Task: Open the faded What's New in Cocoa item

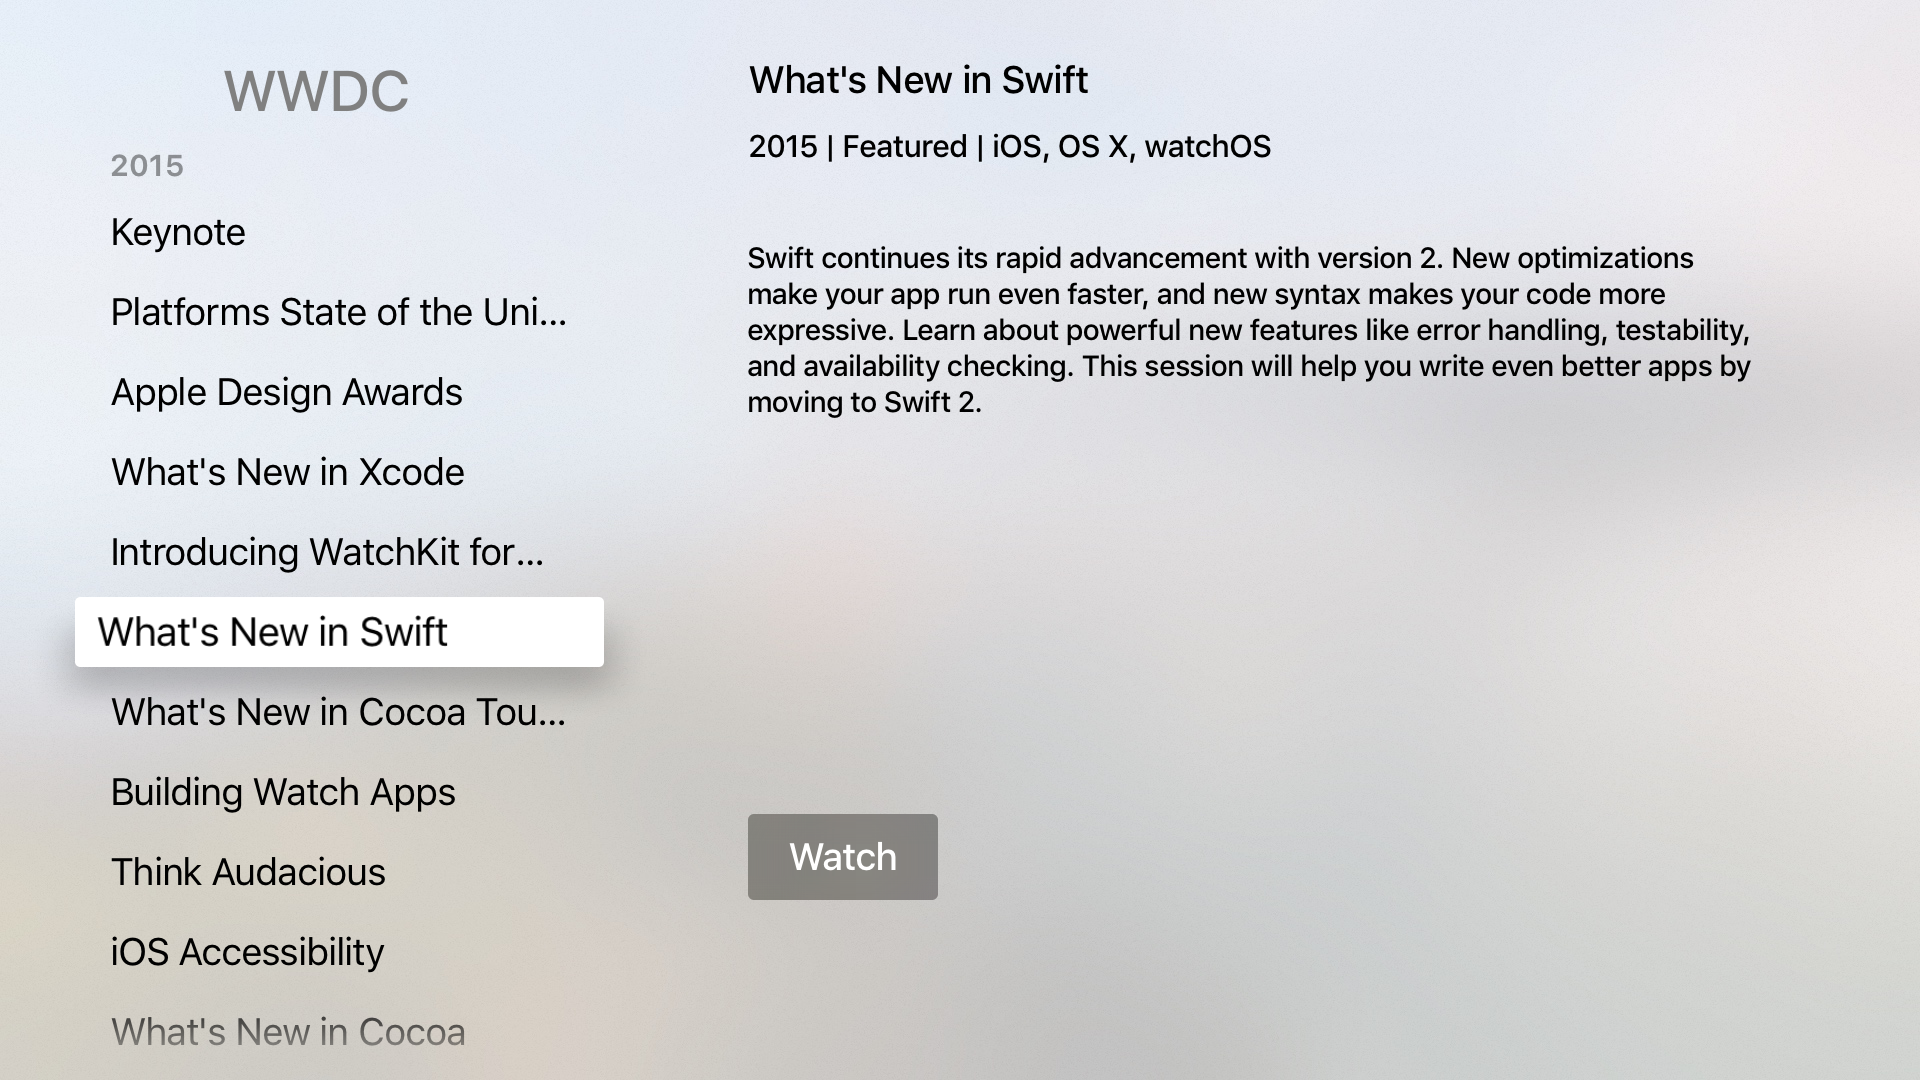Action: click(288, 1032)
